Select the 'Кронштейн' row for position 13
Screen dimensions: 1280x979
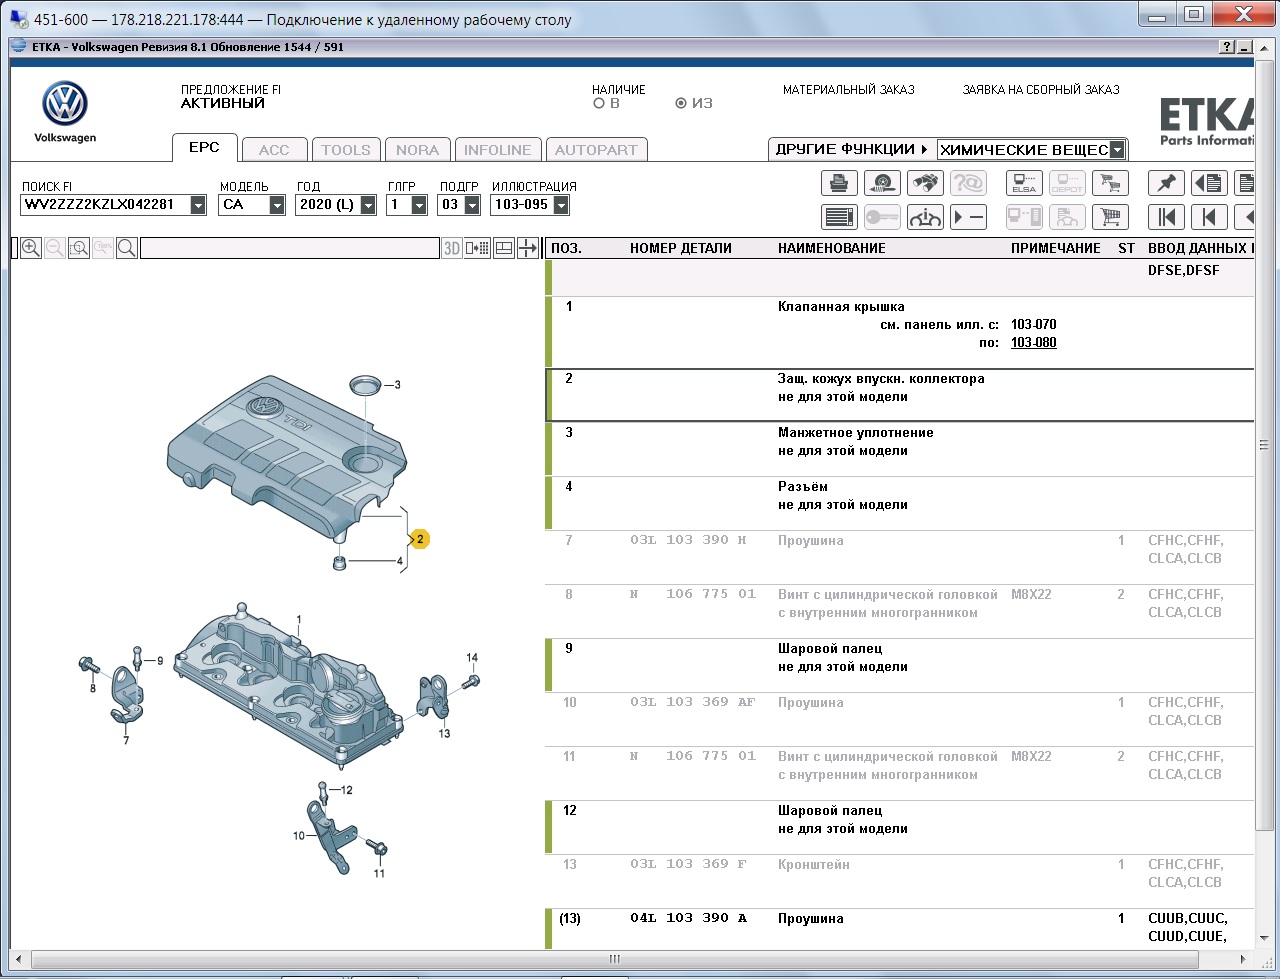point(900,881)
